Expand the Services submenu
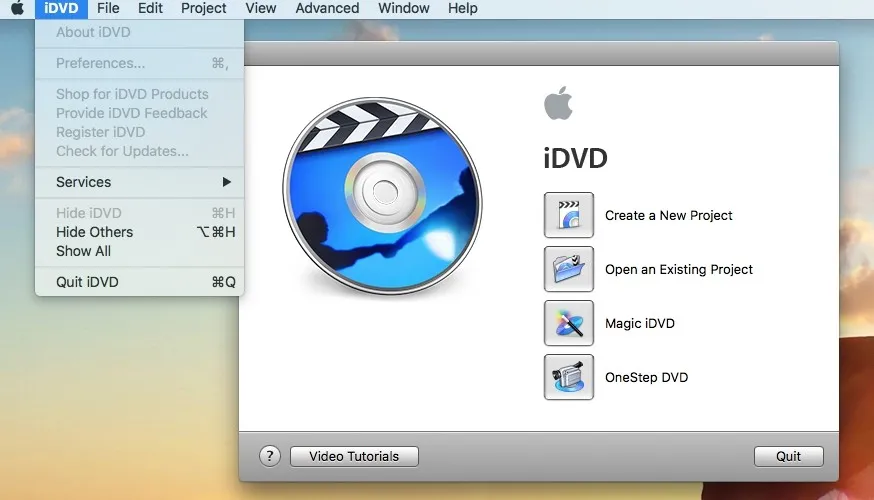 [x=139, y=182]
